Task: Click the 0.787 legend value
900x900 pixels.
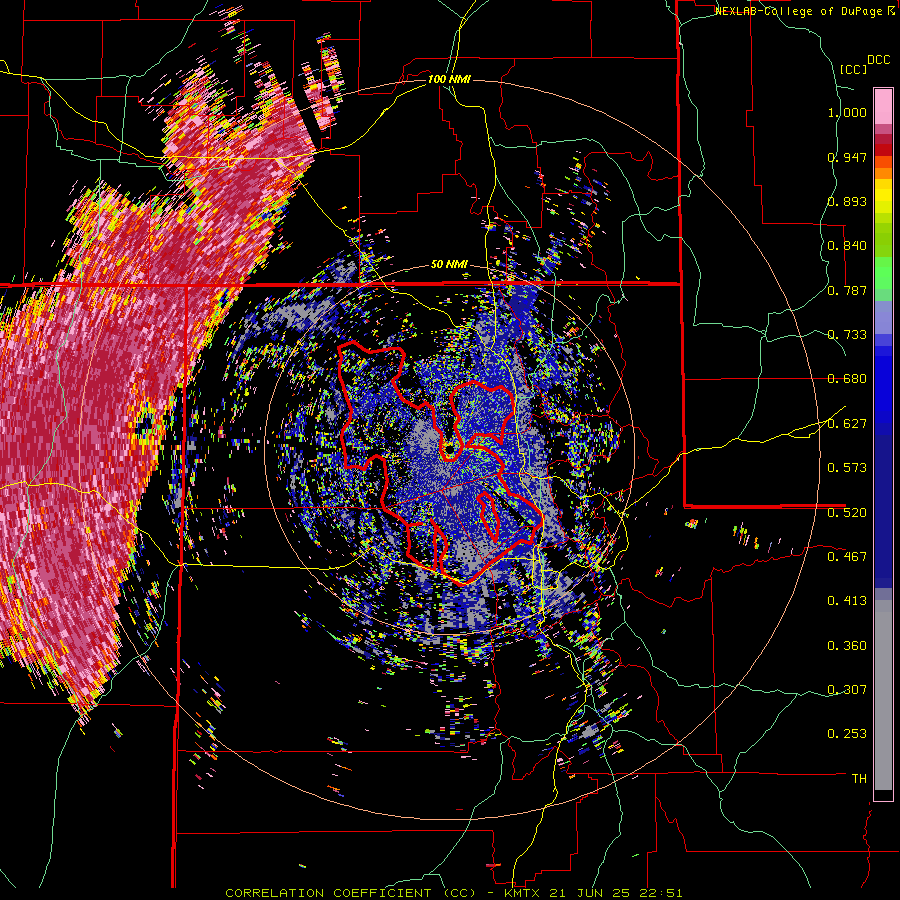Action: [847, 290]
